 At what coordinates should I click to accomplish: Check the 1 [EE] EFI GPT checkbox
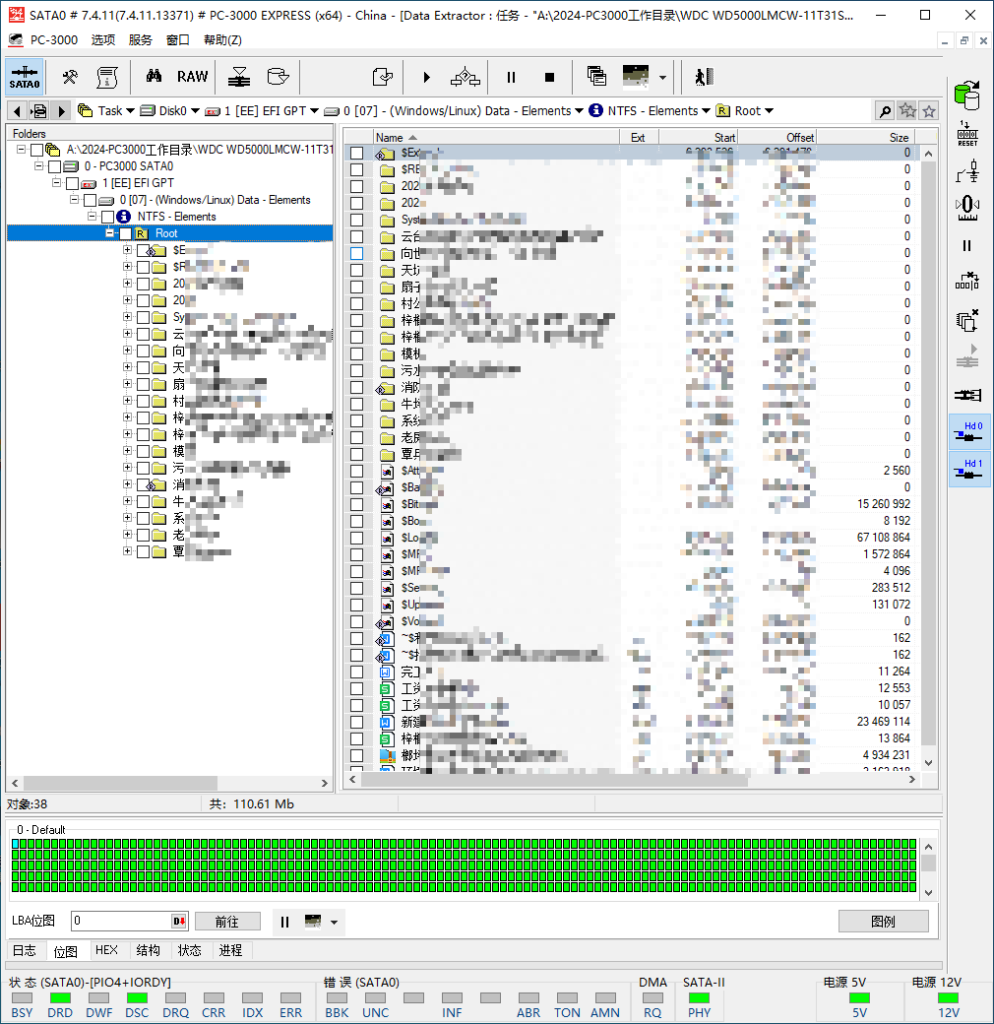[72, 184]
